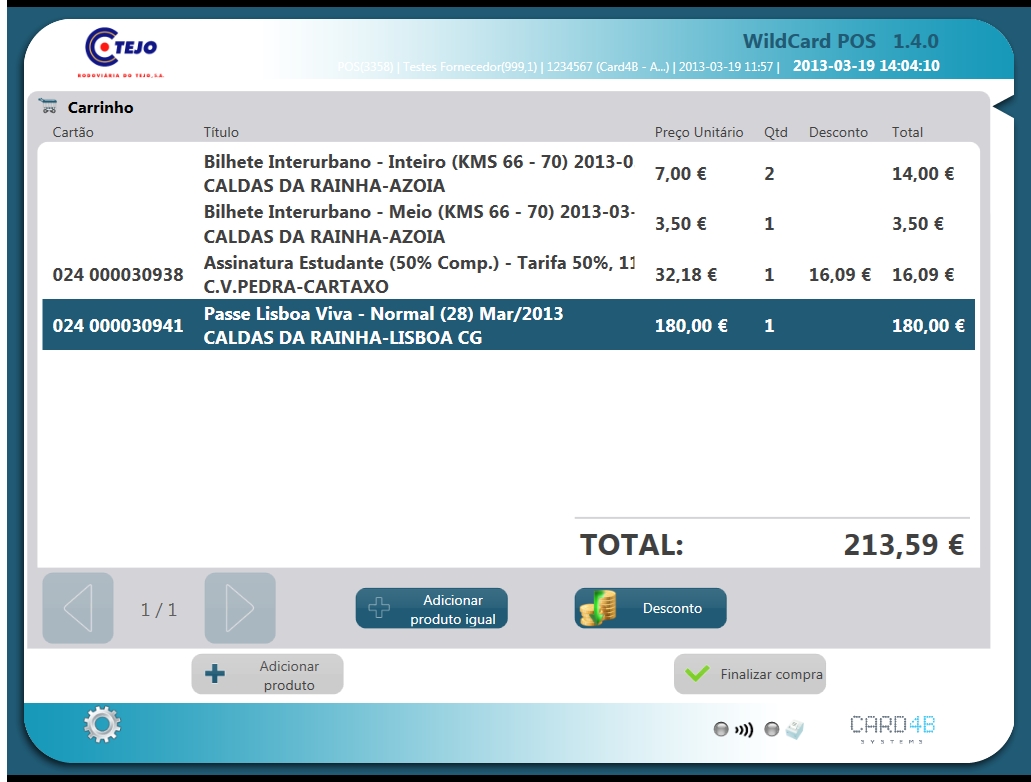Click the Card4B Systems logo

[892, 729]
